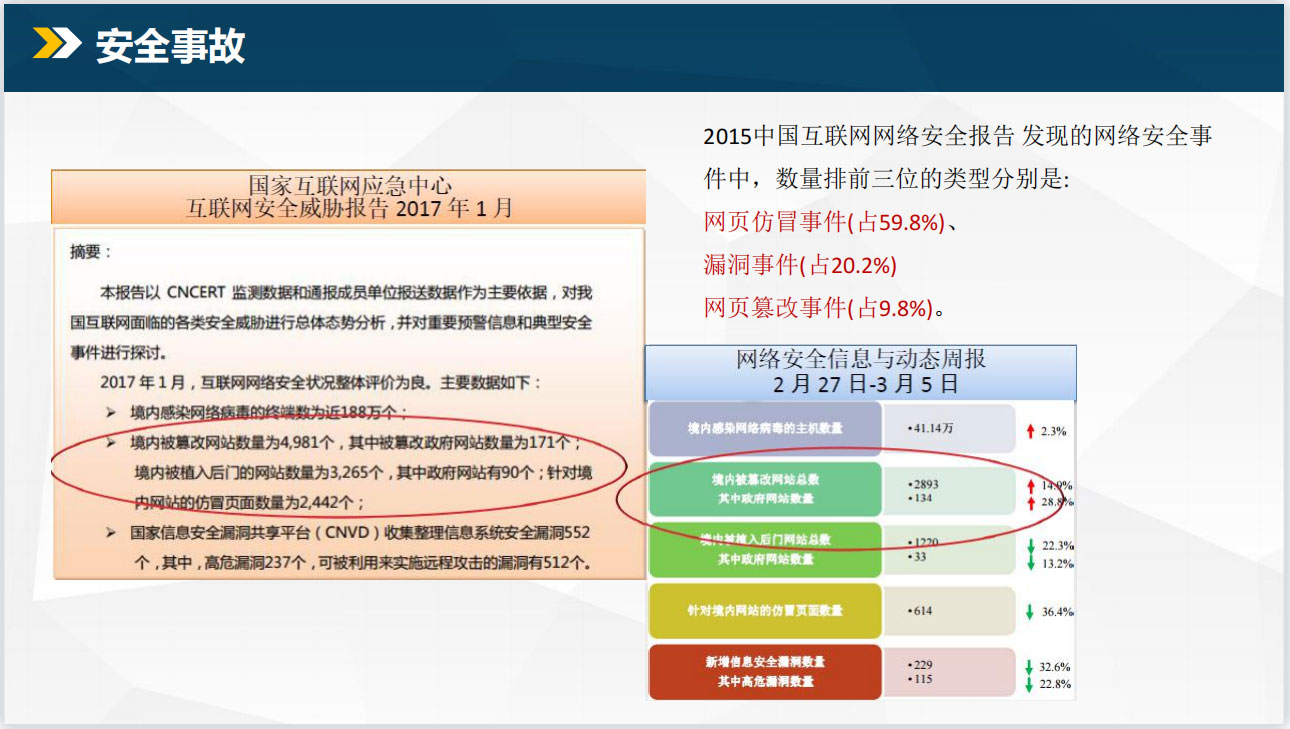Click the 41.14万 value cell
The width and height of the screenshot is (1290, 729).
948,429
